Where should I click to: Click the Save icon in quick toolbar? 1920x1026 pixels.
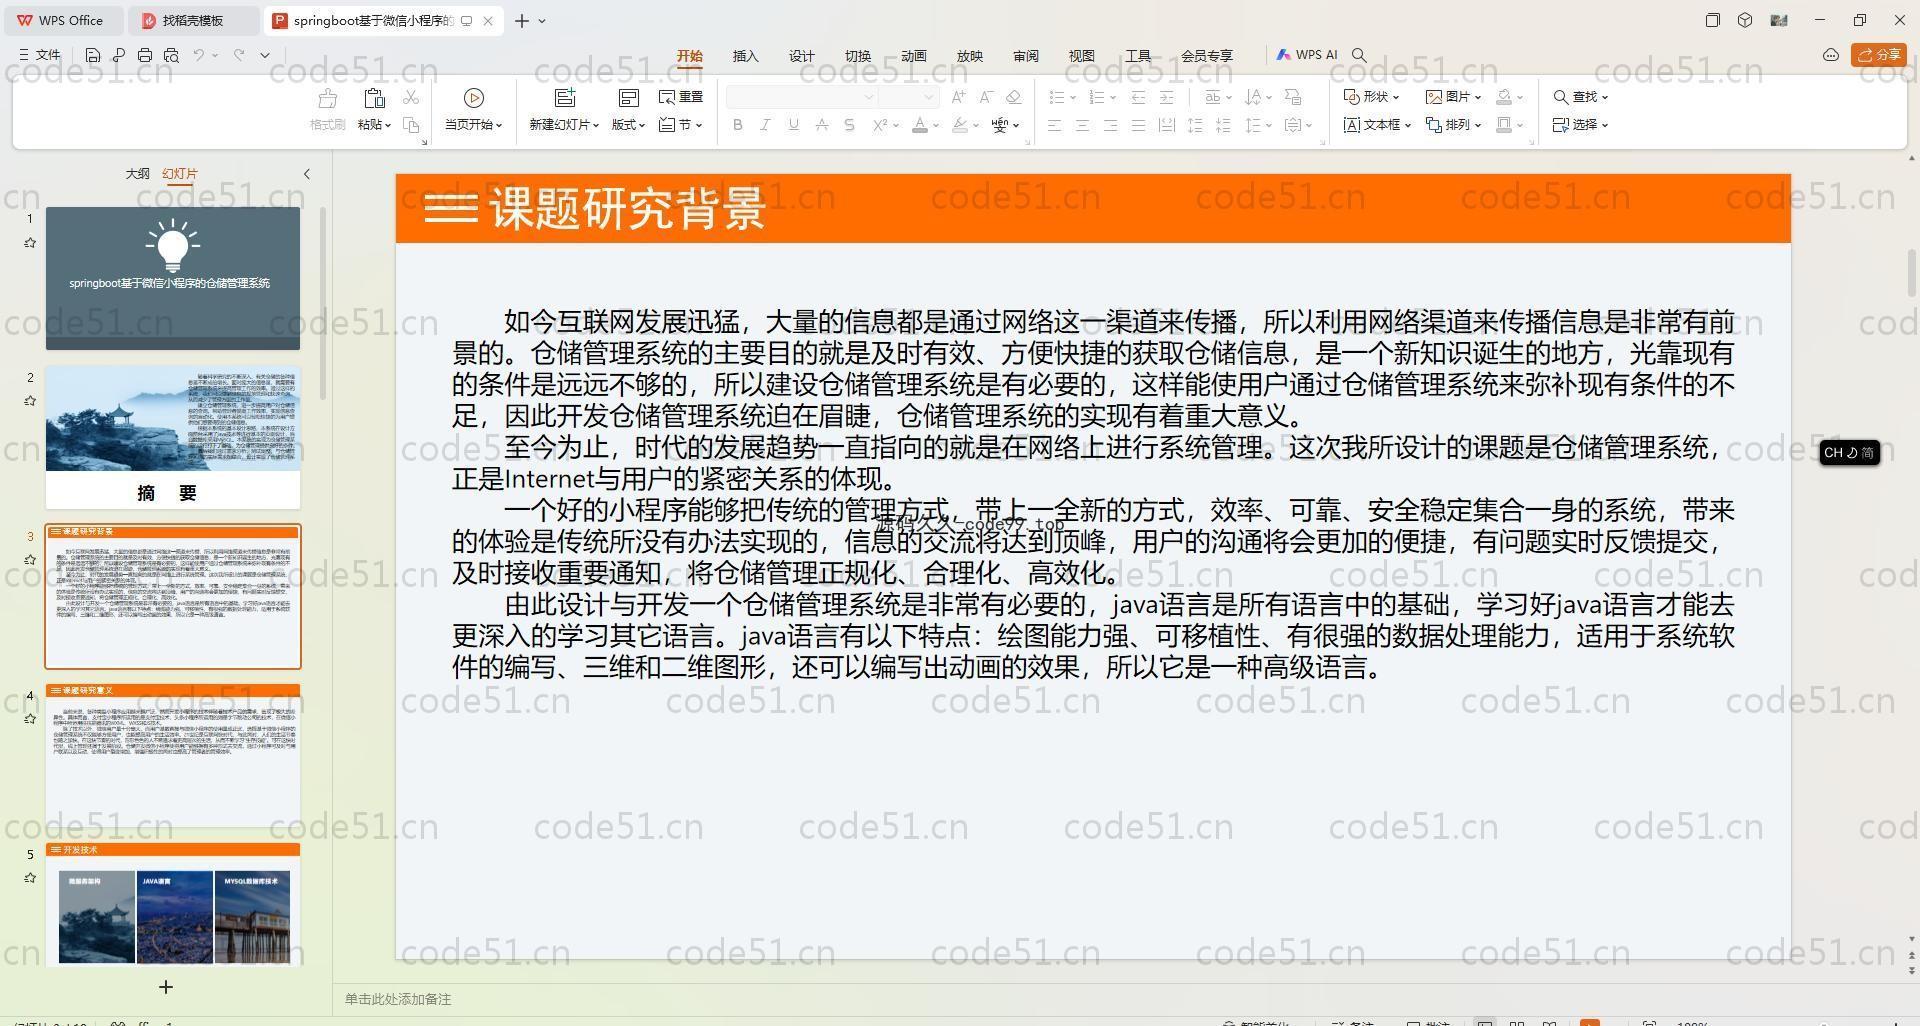coord(92,55)
